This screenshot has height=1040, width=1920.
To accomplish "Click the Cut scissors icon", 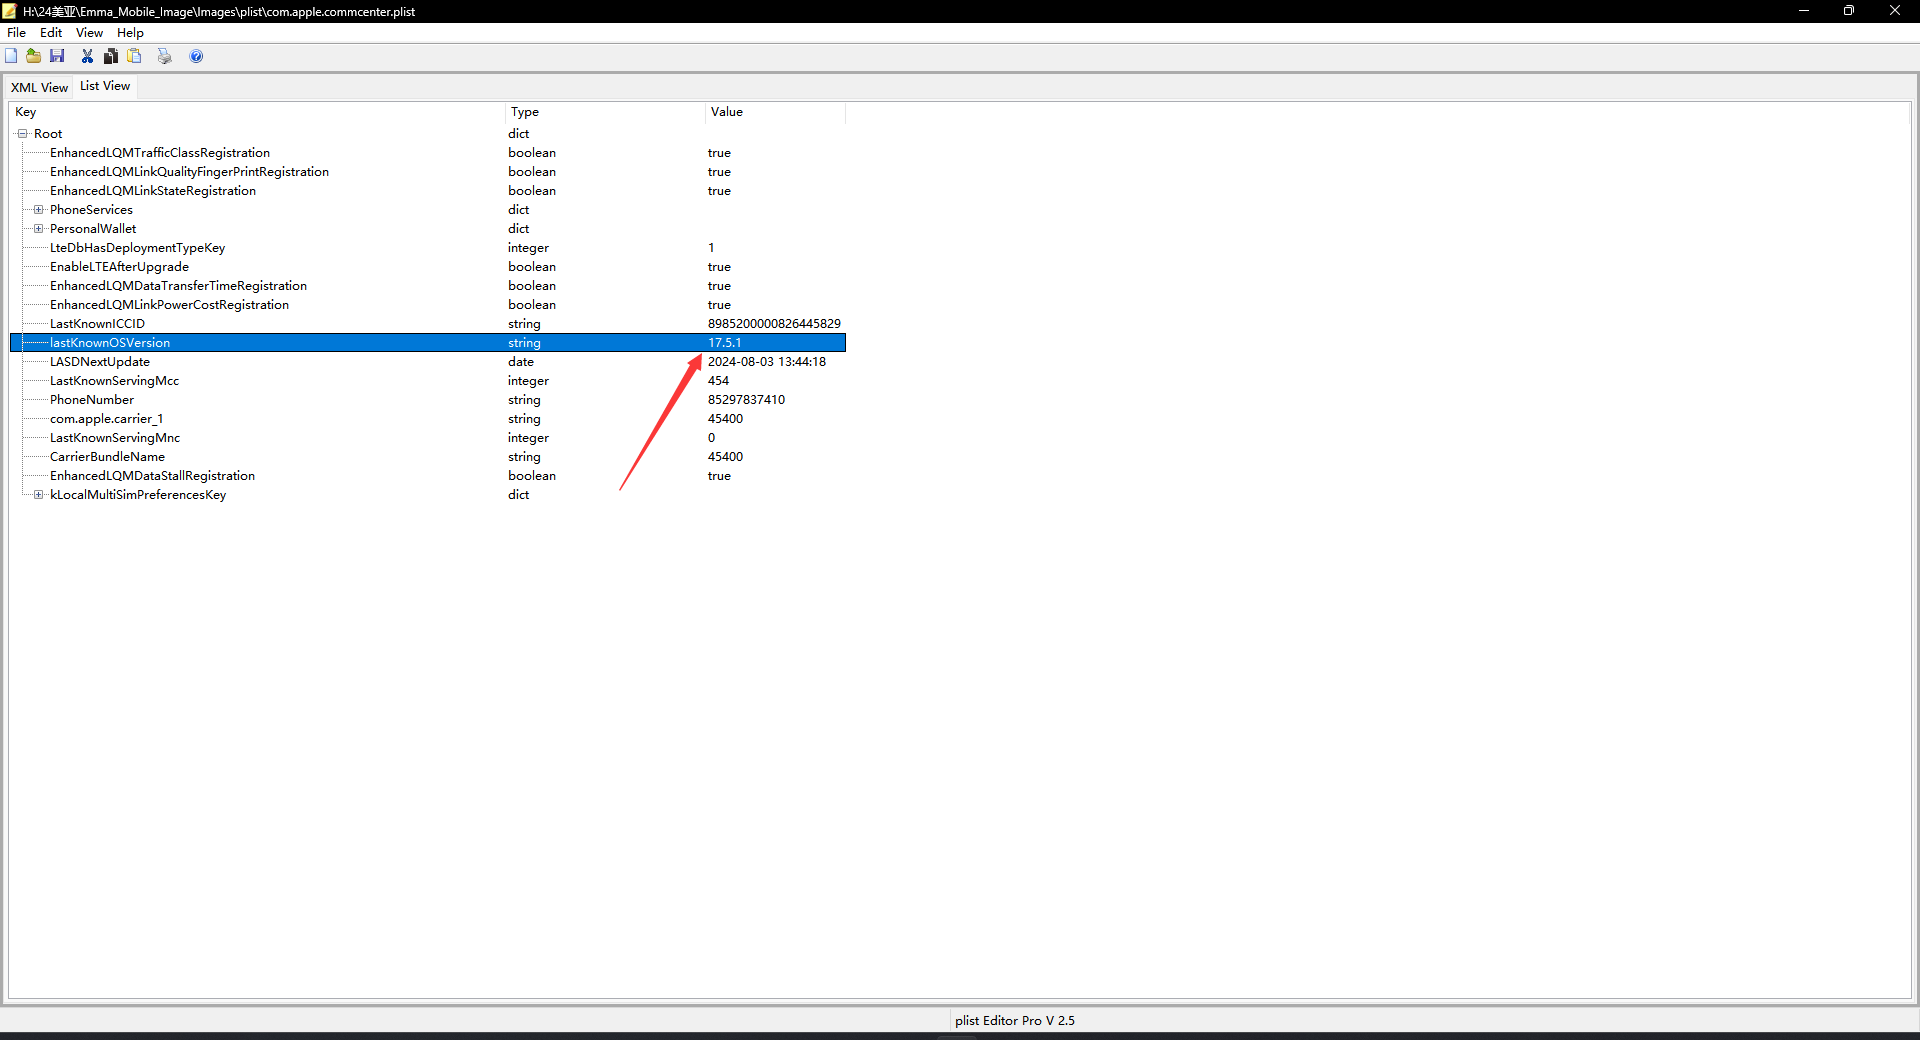I will coord(88,56).
